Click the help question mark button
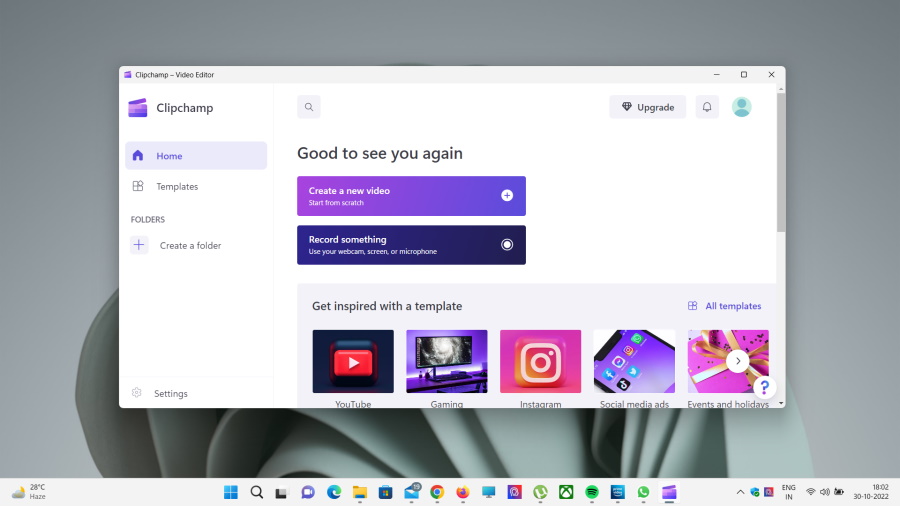This screenshot has width=900, height=506. coord(764,387)
